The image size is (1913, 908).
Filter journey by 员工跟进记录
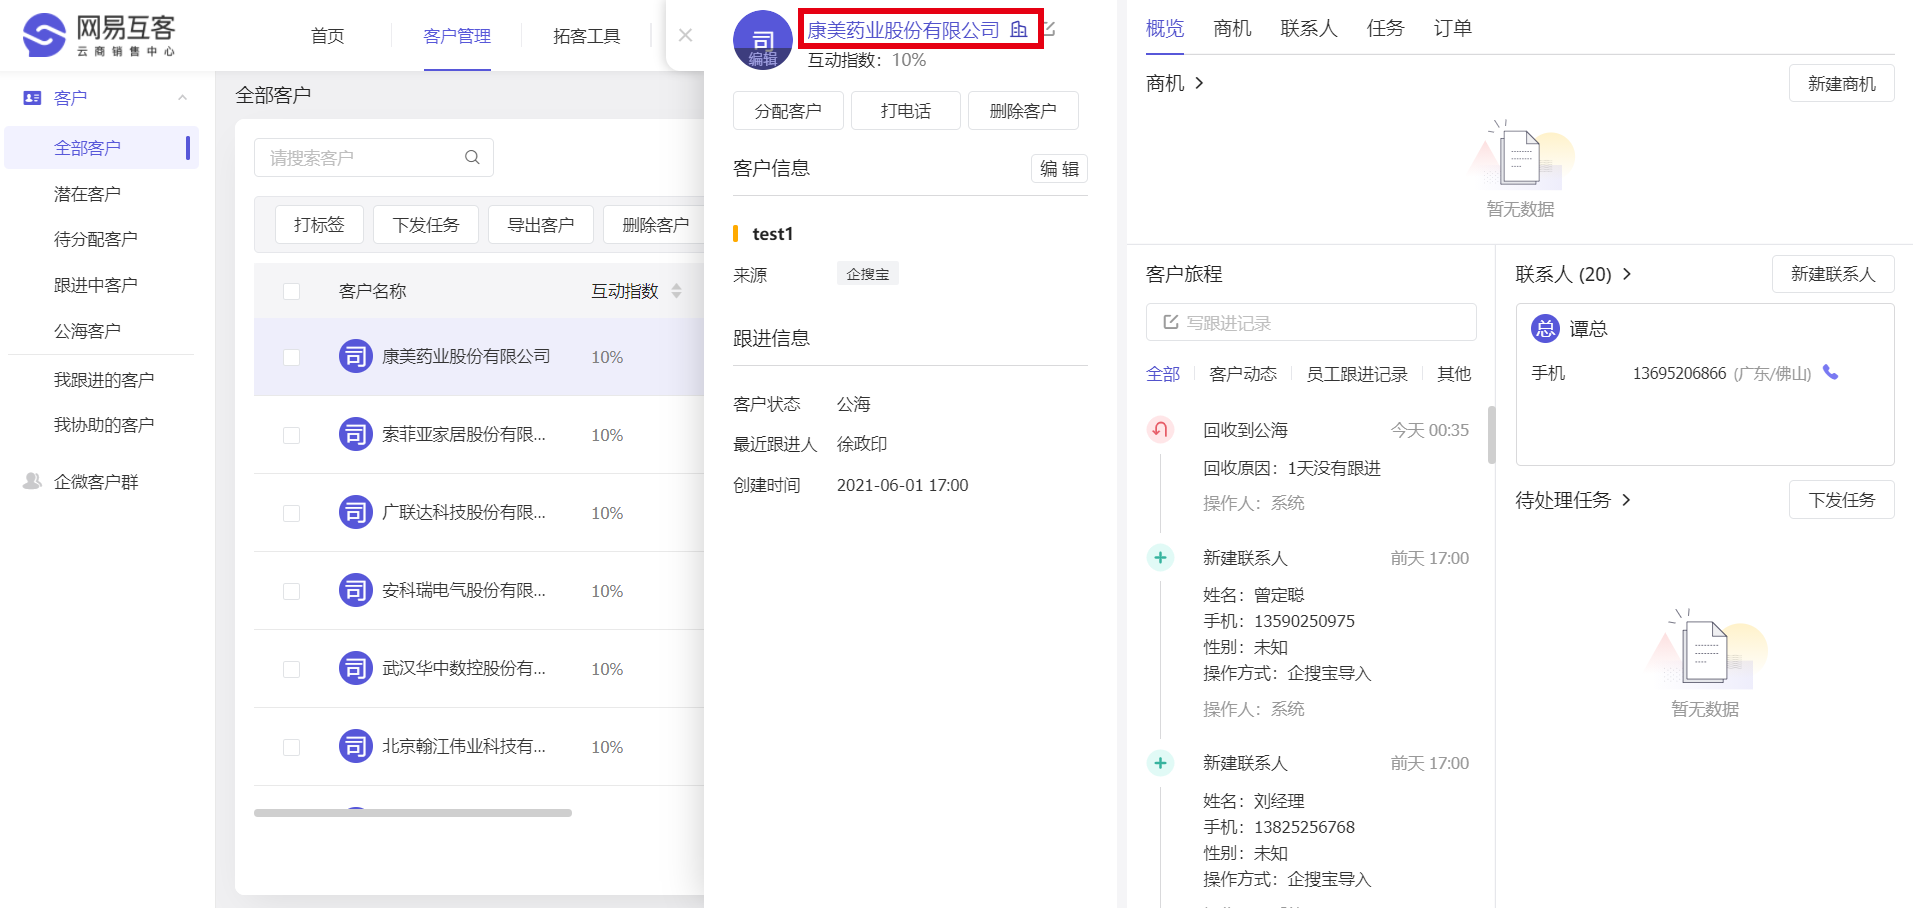coord(1357,374)
